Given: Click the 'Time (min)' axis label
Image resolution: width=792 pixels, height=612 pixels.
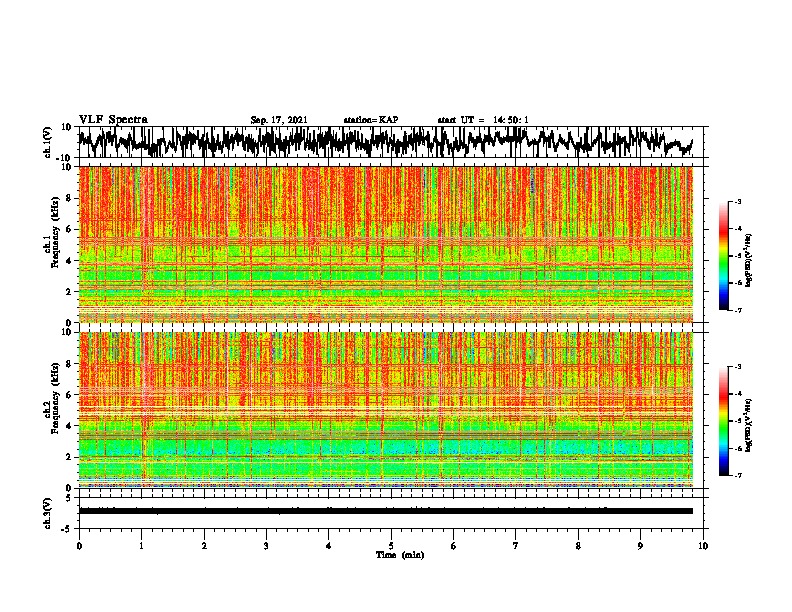Looking at the screenshot, I should [x=400, y=555].
